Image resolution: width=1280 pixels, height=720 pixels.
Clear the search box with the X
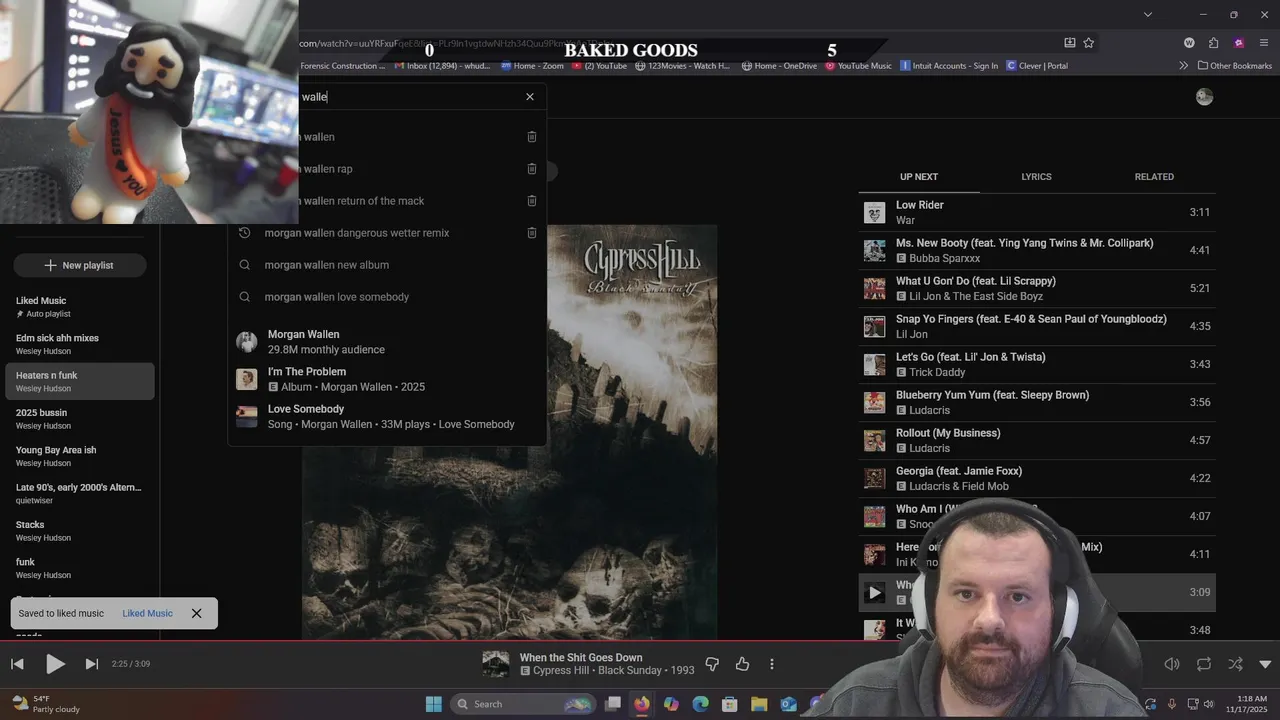[x=530, y=97]
